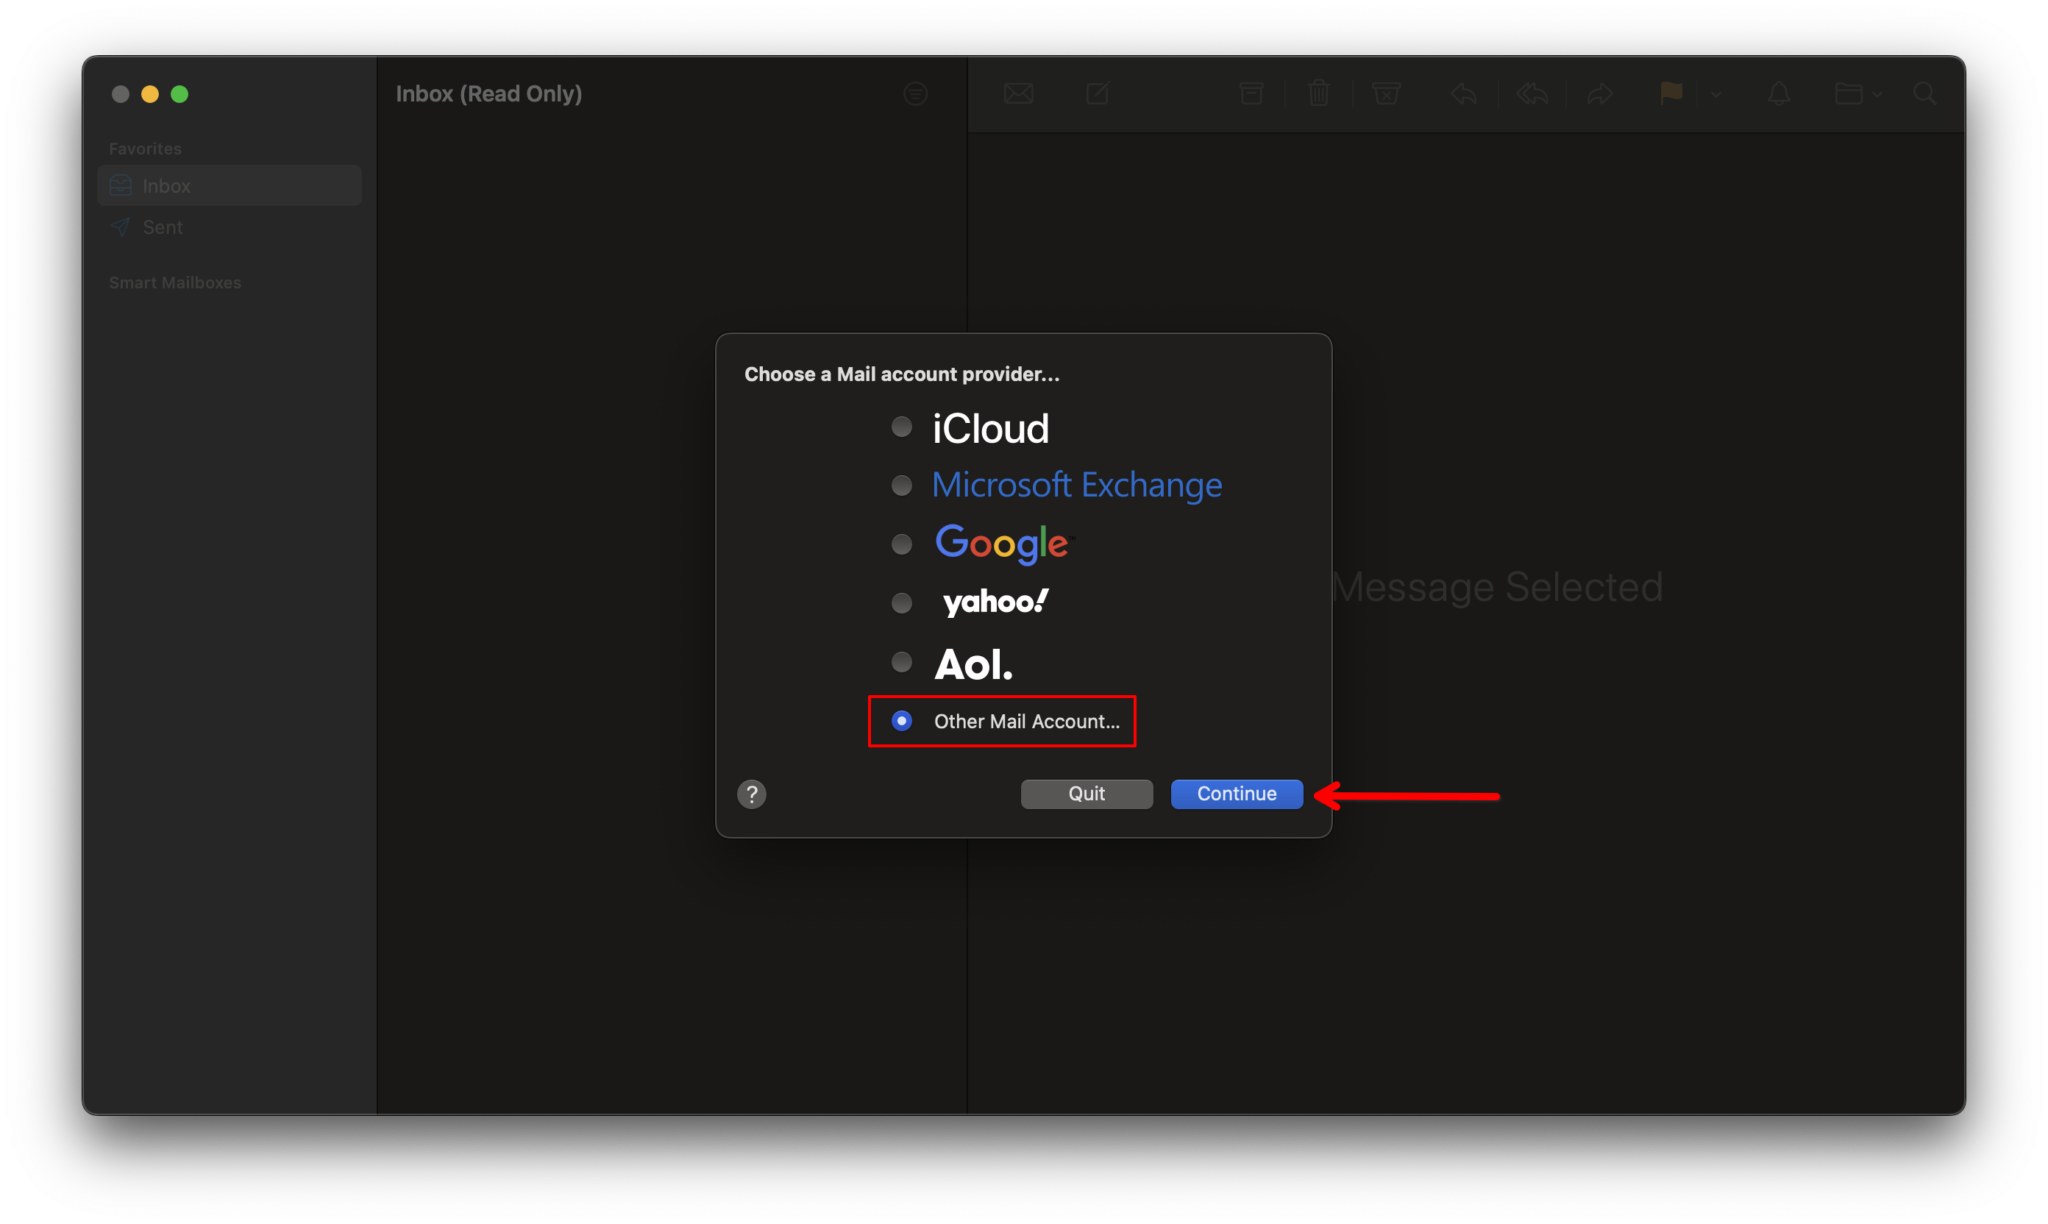Select the Google radio button

click(901, 544)
